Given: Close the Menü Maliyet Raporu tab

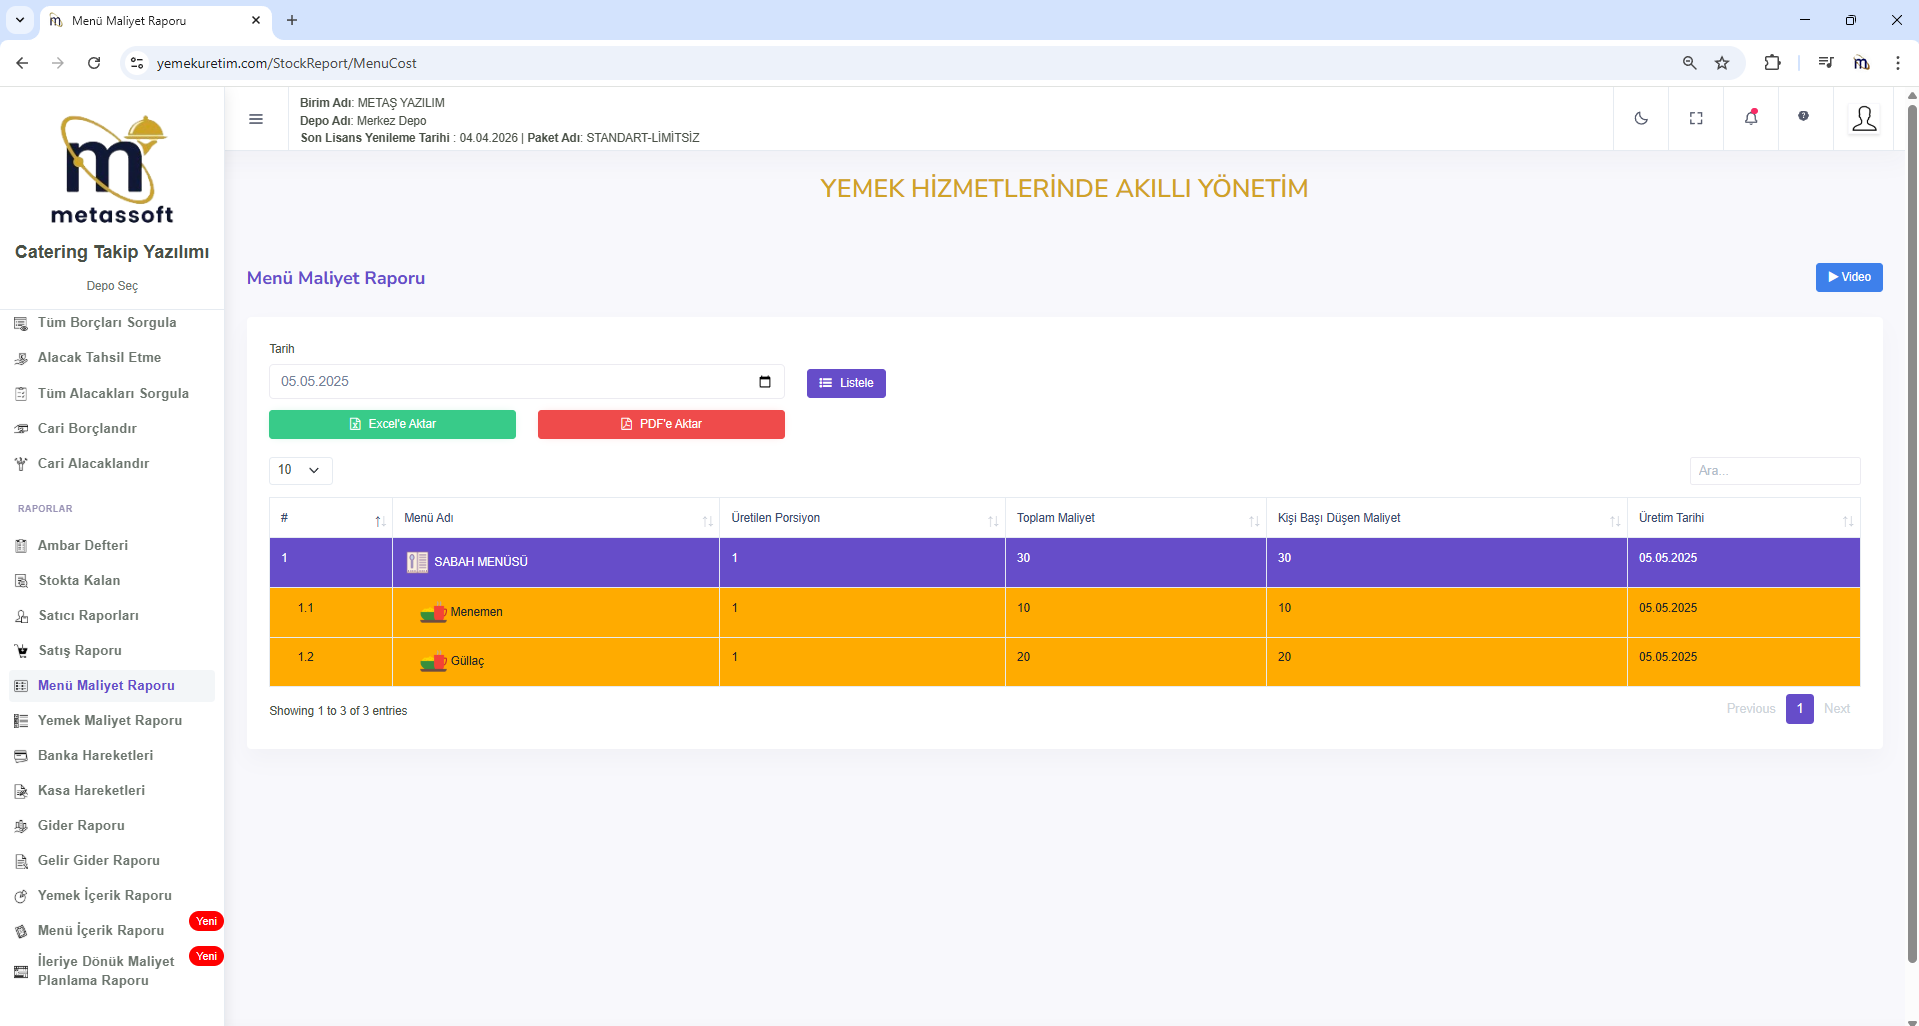Looking at the screenshot, I should [x=256, y=20].
